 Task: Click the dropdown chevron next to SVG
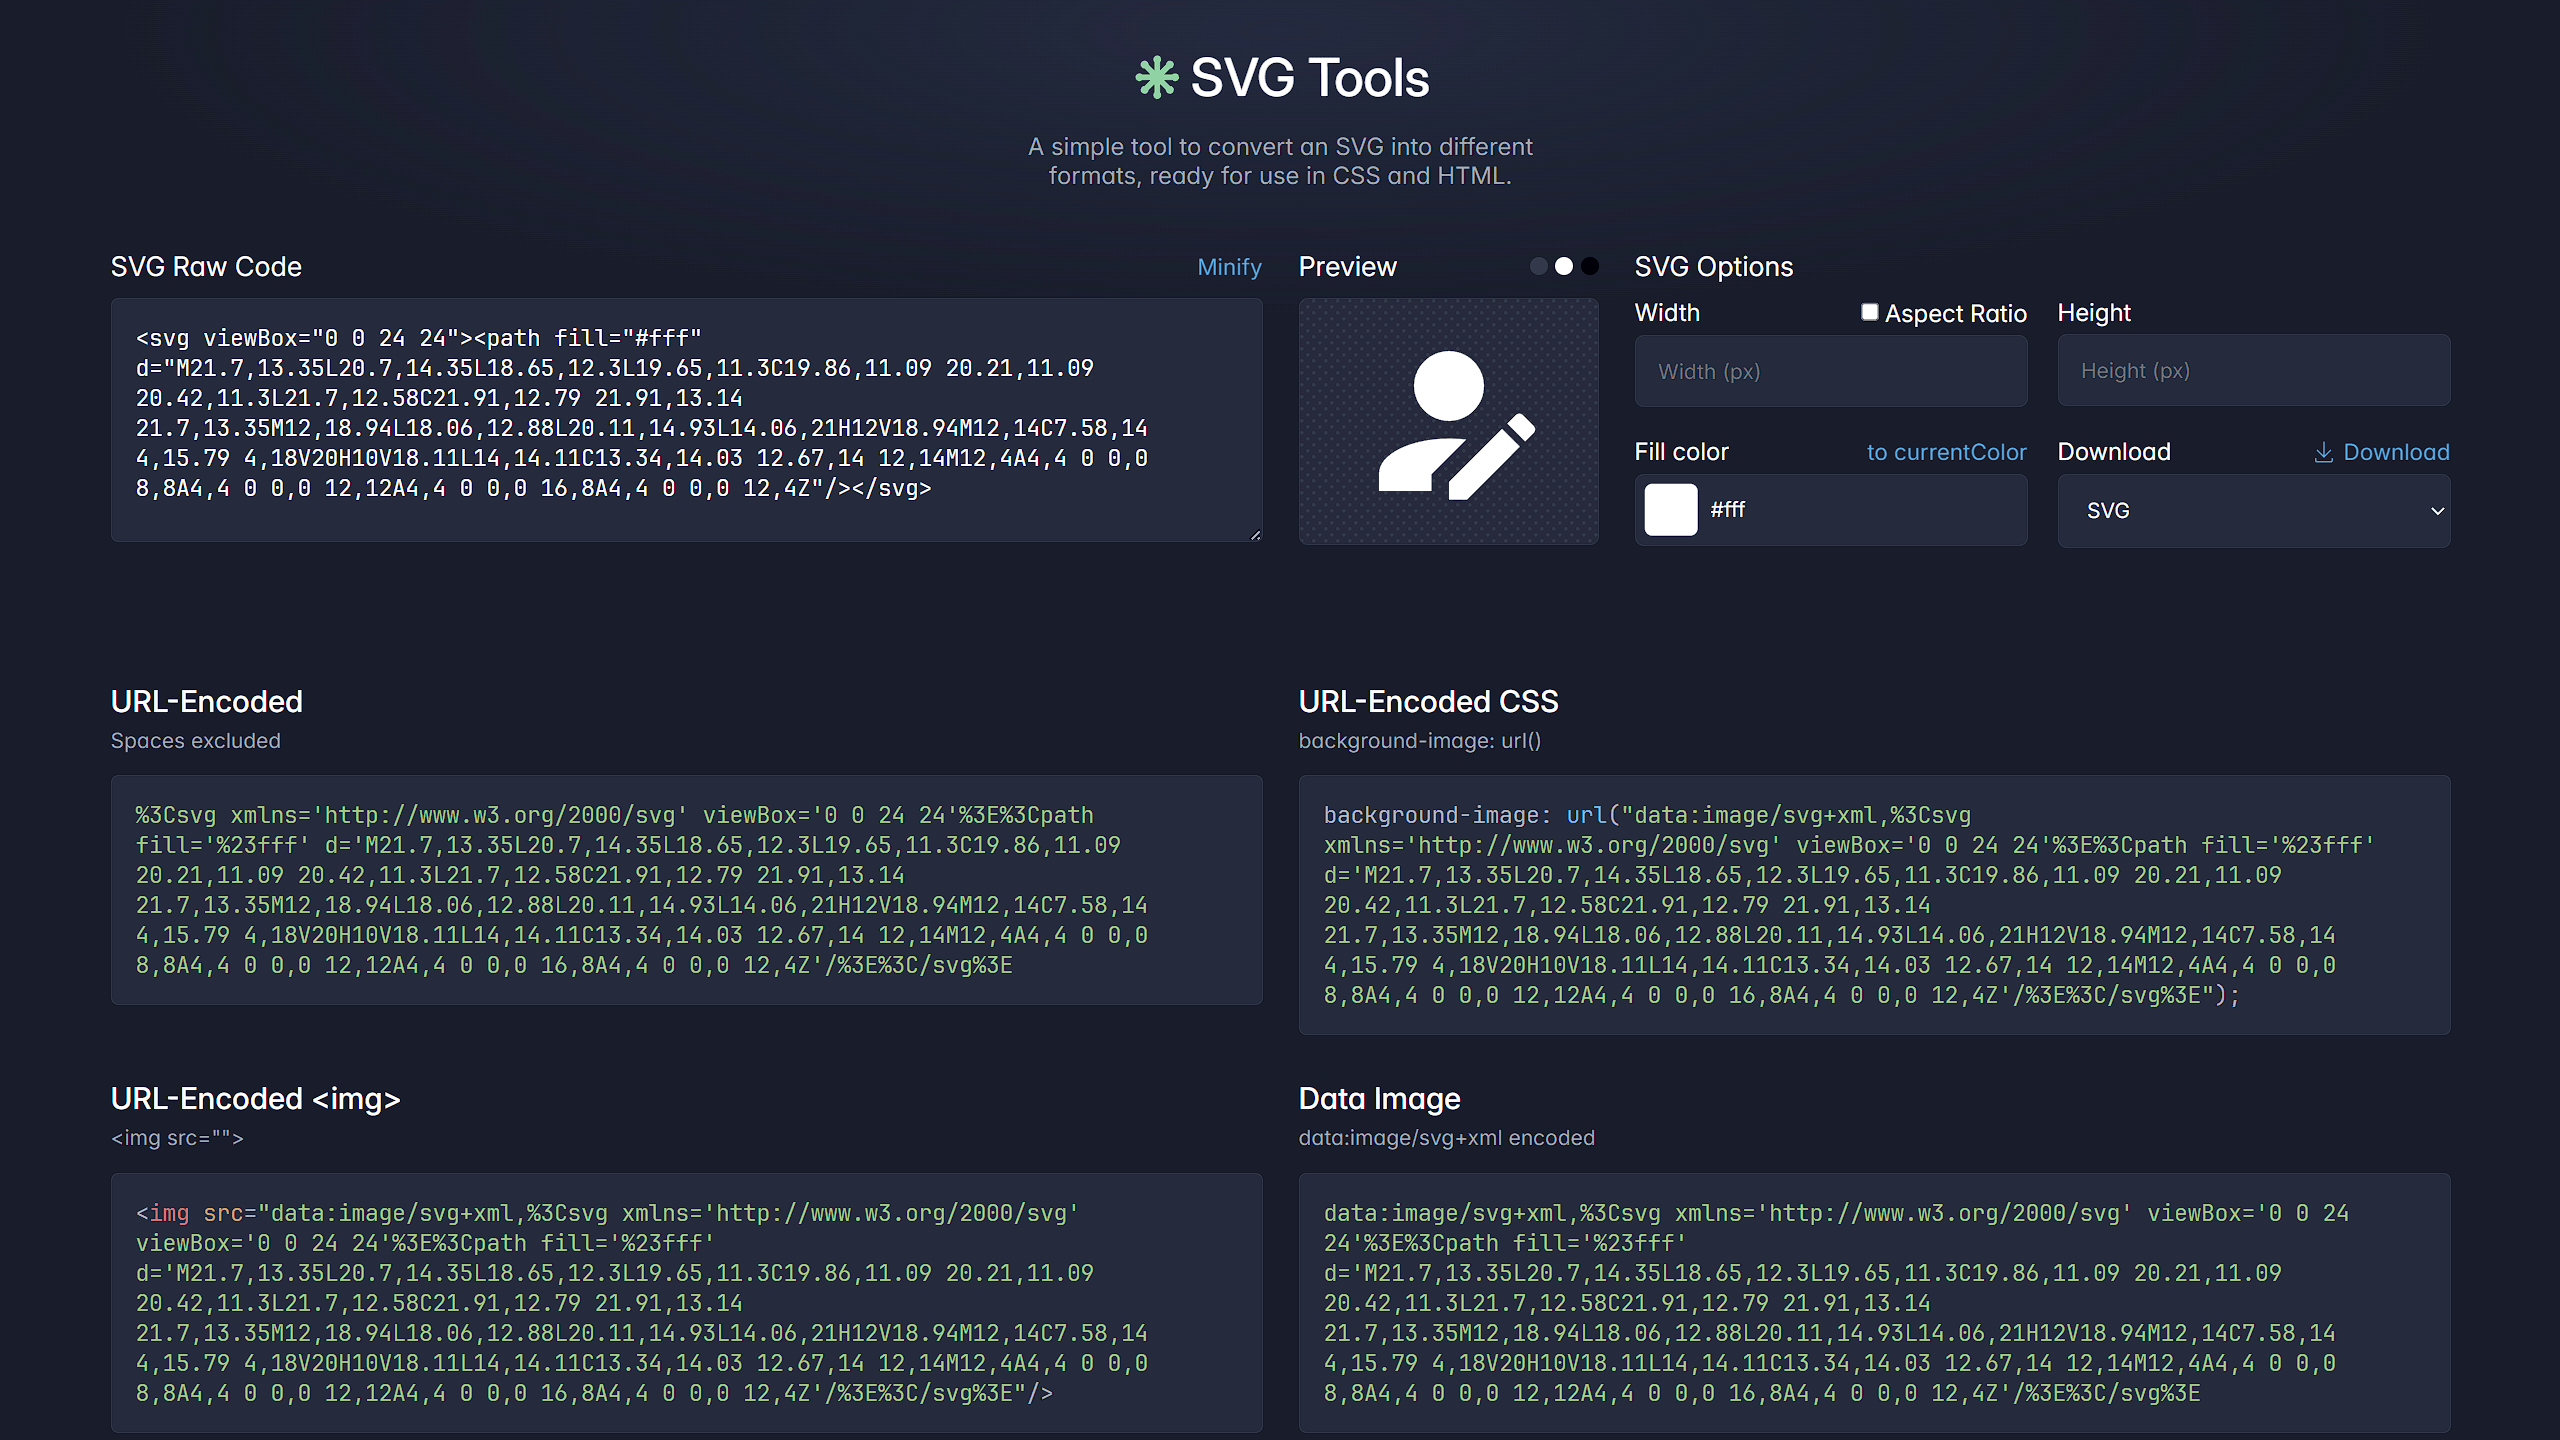pyautogui.click(x=2437, y=511)
